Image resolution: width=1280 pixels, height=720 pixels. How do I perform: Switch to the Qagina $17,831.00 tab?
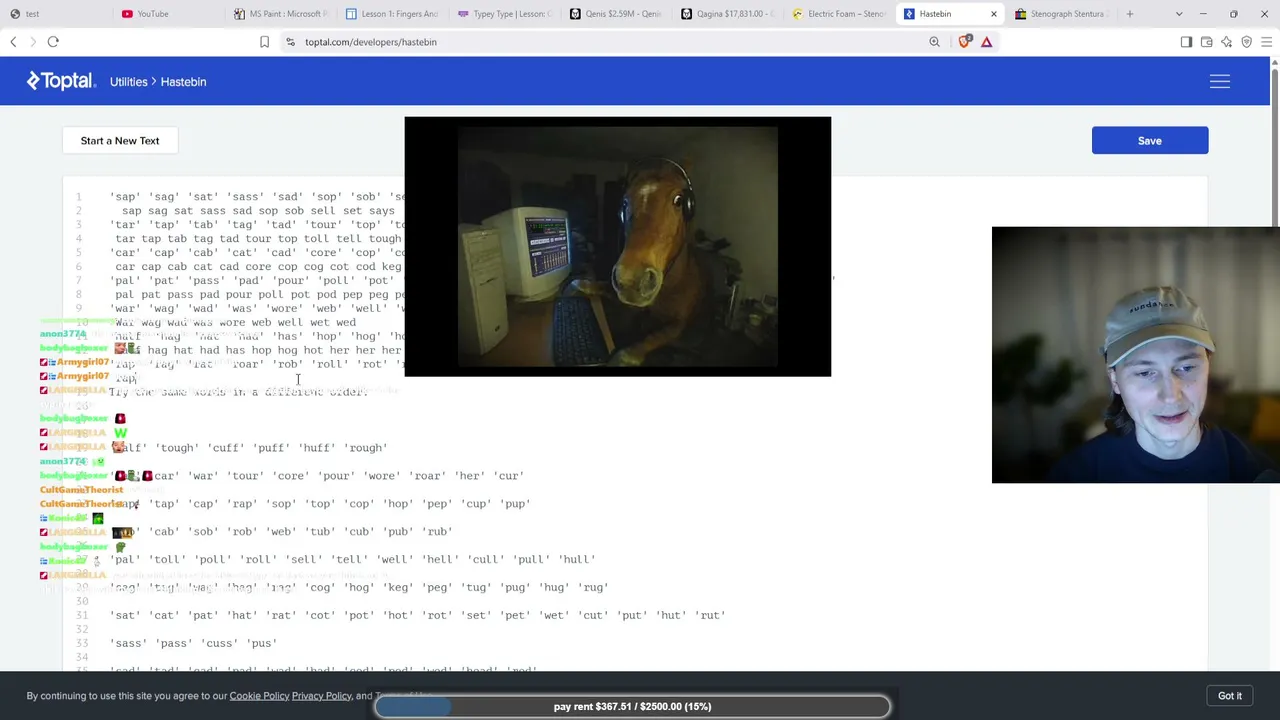[726, 14]
